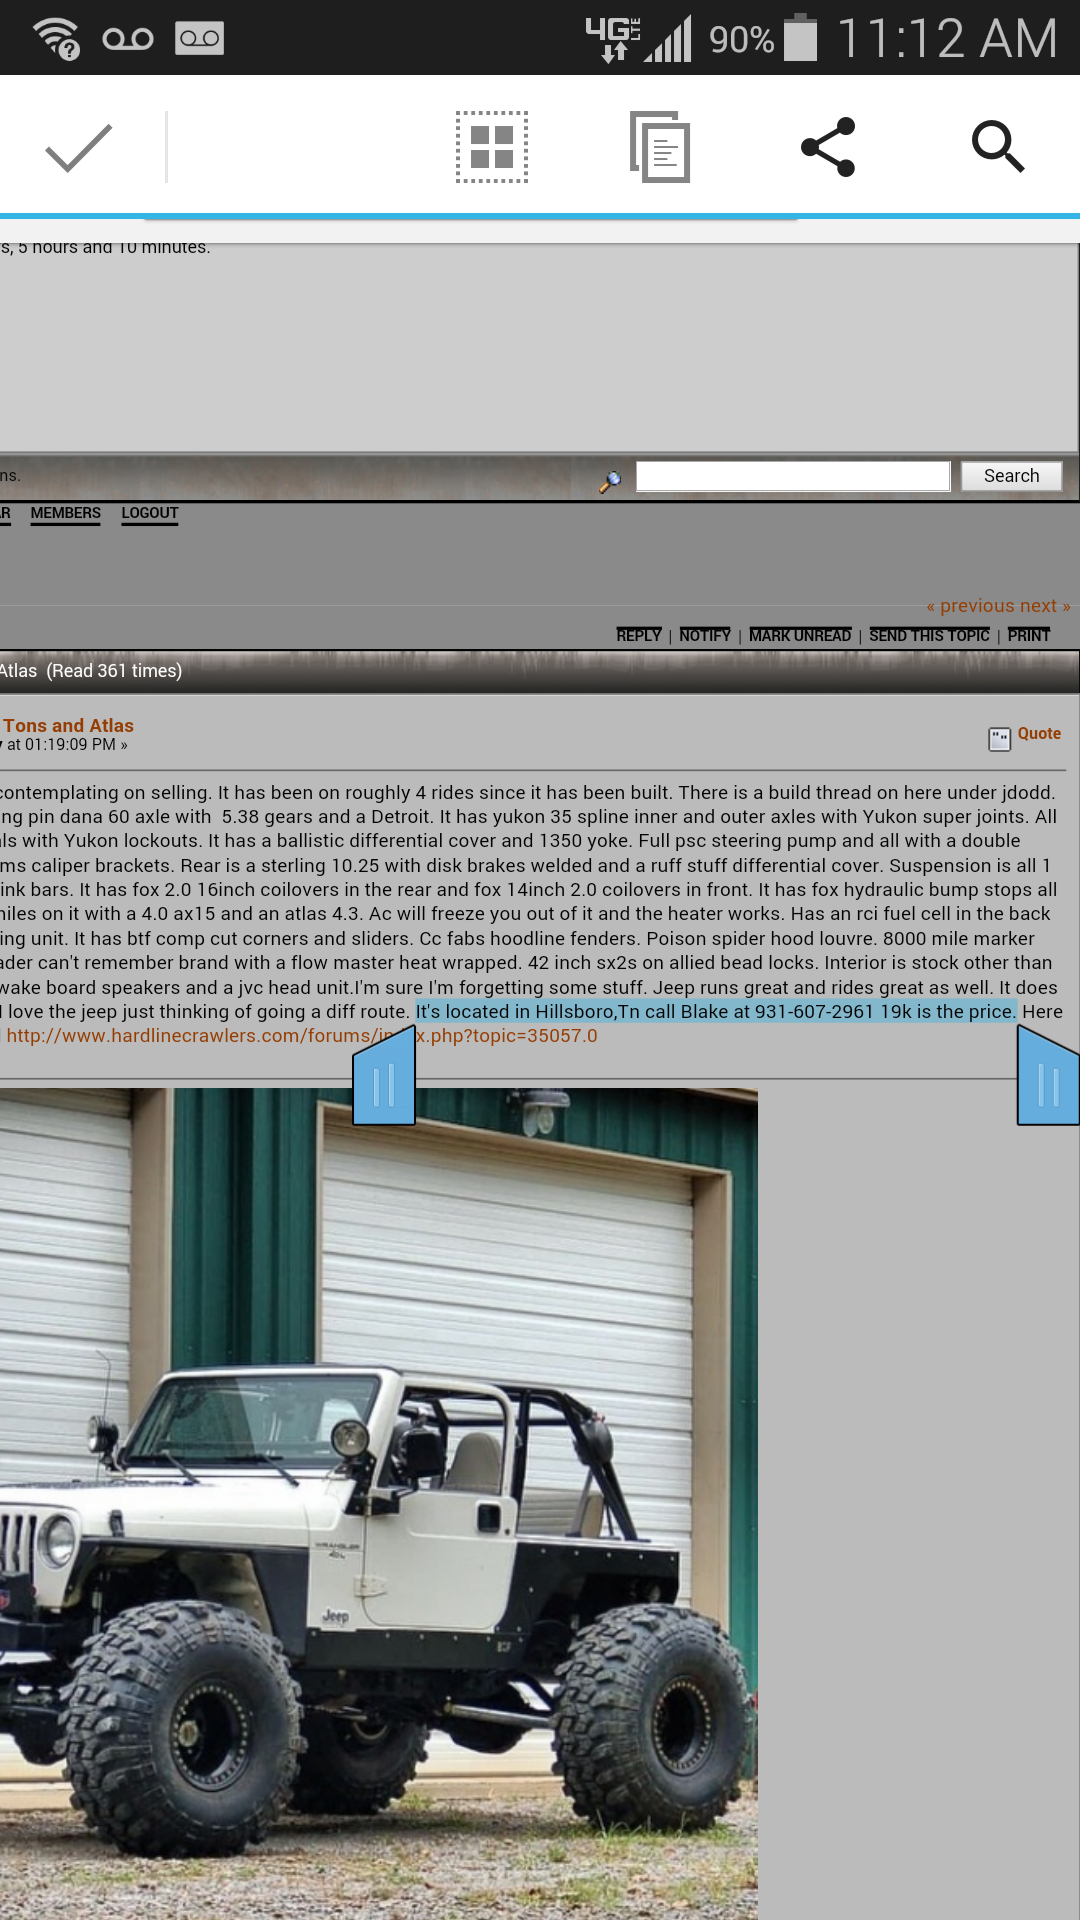This screenshot has height=1920, width=1080.
Task: Click the REPLY link
Action: point(638,635)
